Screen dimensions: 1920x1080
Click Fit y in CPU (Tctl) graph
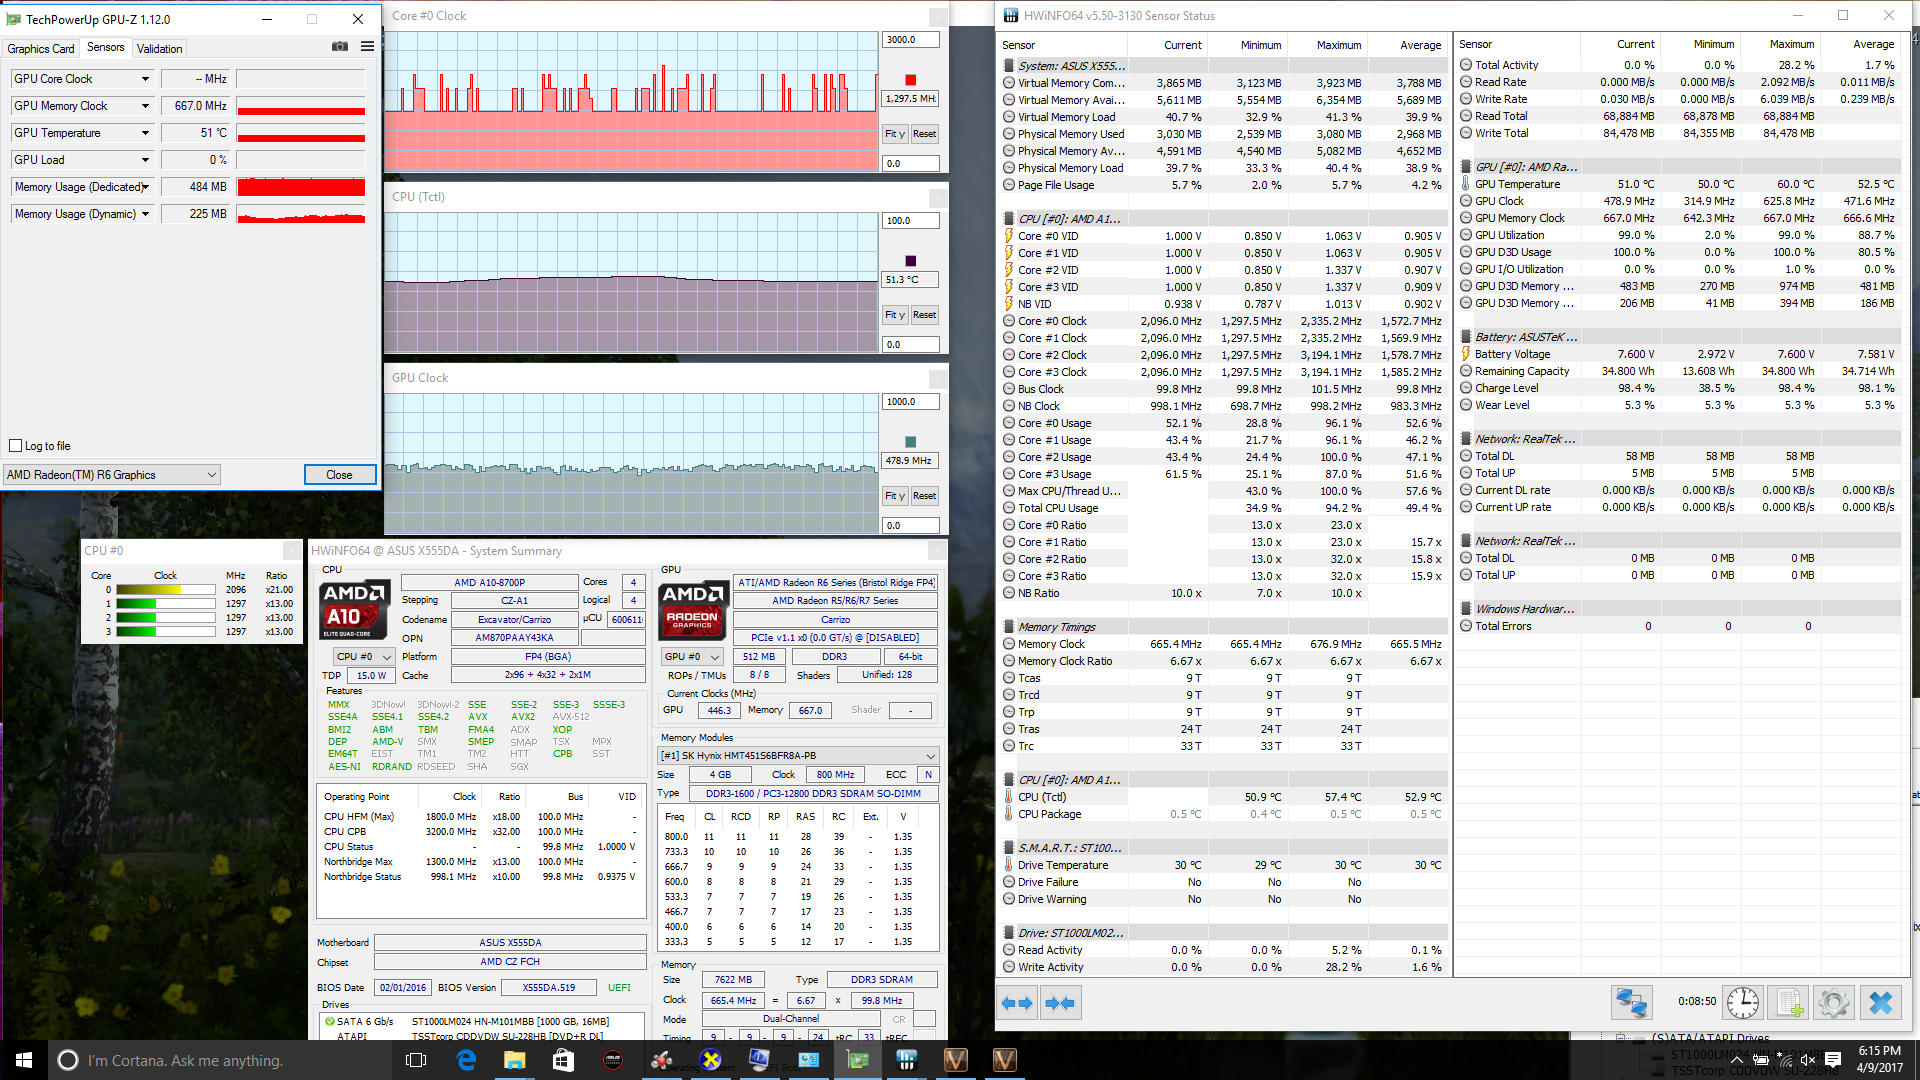tap(895, 315)
